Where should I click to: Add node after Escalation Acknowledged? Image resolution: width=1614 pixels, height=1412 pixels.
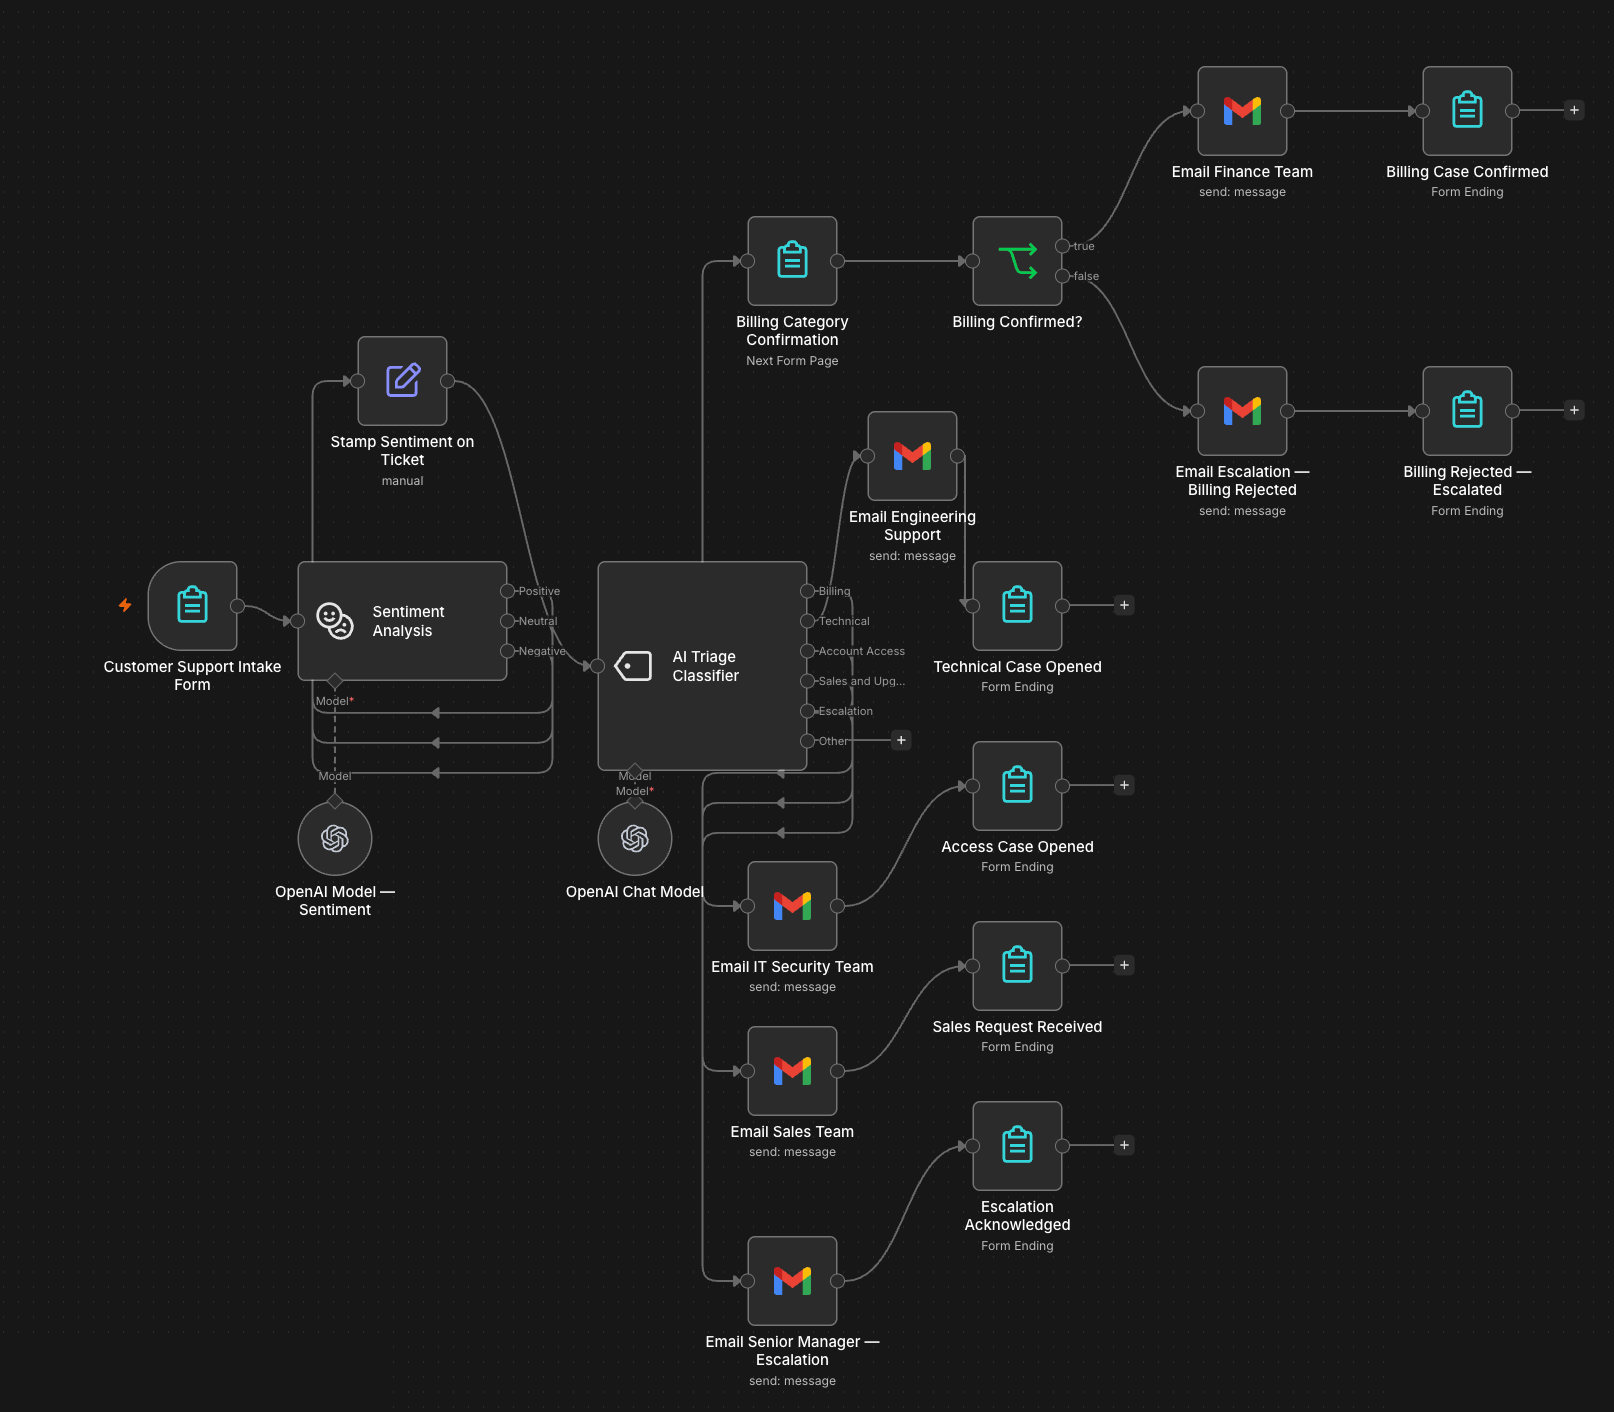(x=1124, y=1145)
